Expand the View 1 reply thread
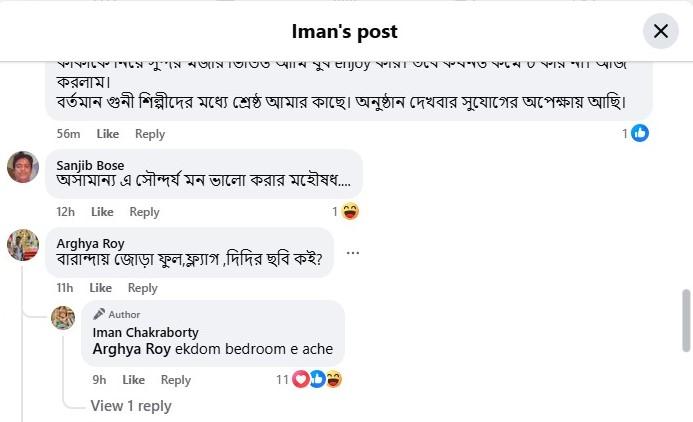The image size is (693, 422). coord(131,406)
